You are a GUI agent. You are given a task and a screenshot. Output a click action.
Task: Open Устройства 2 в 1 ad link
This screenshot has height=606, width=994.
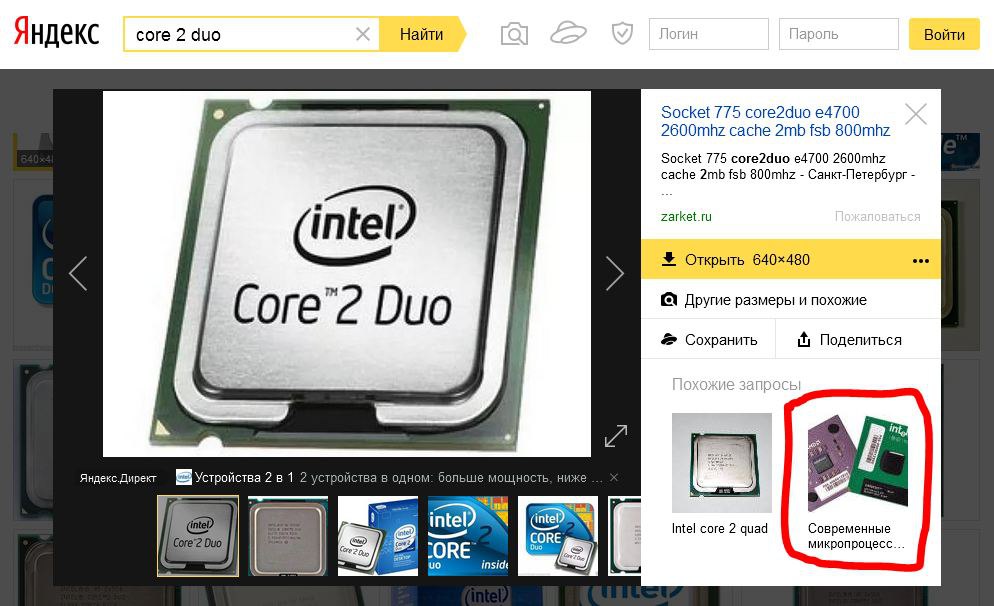pyautogui.click(x=244, y=477)
